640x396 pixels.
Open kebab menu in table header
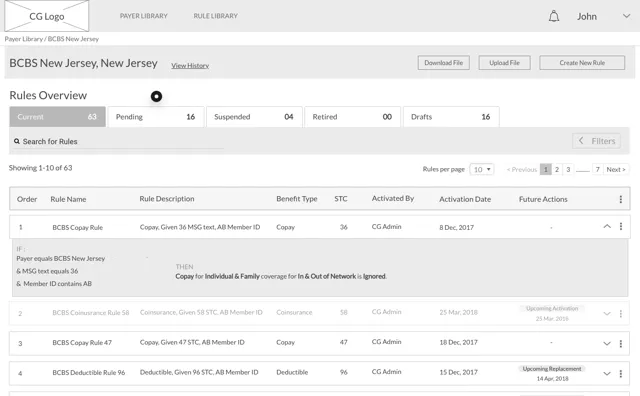point(620,199)
